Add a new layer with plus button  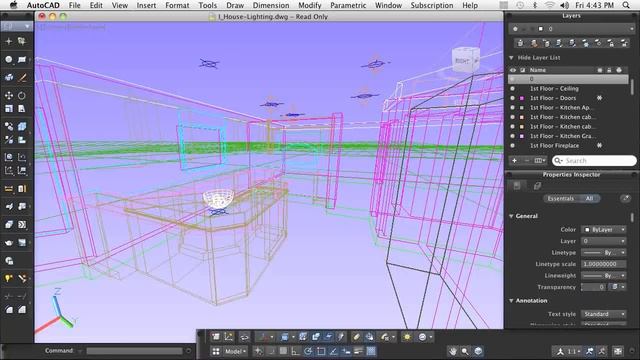514,161
